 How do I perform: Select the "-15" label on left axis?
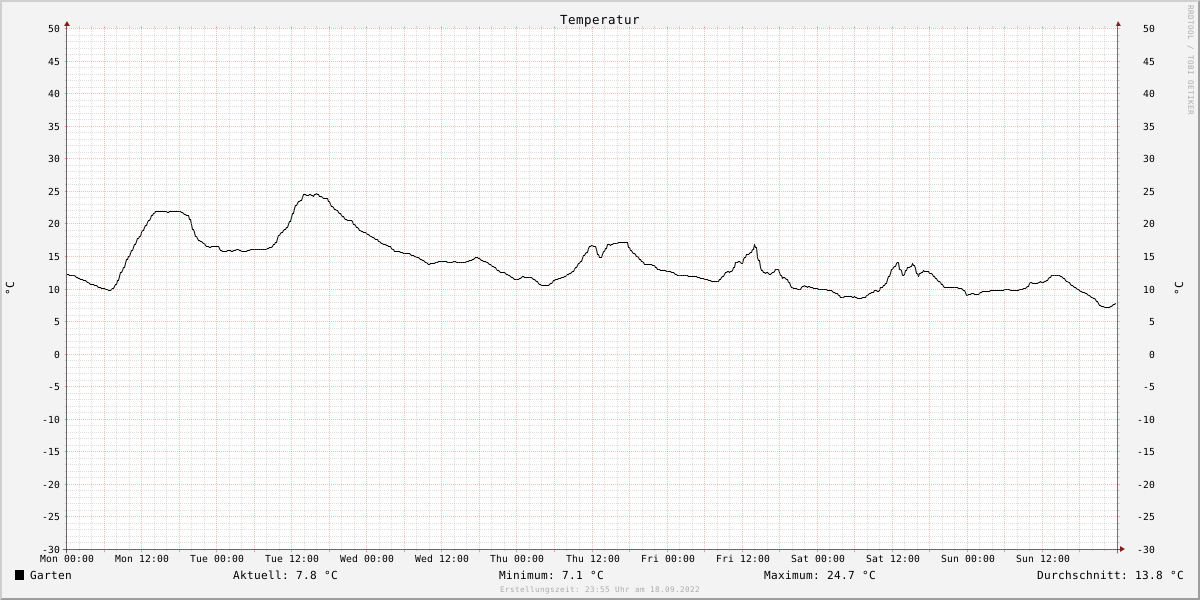click(51, 452)
